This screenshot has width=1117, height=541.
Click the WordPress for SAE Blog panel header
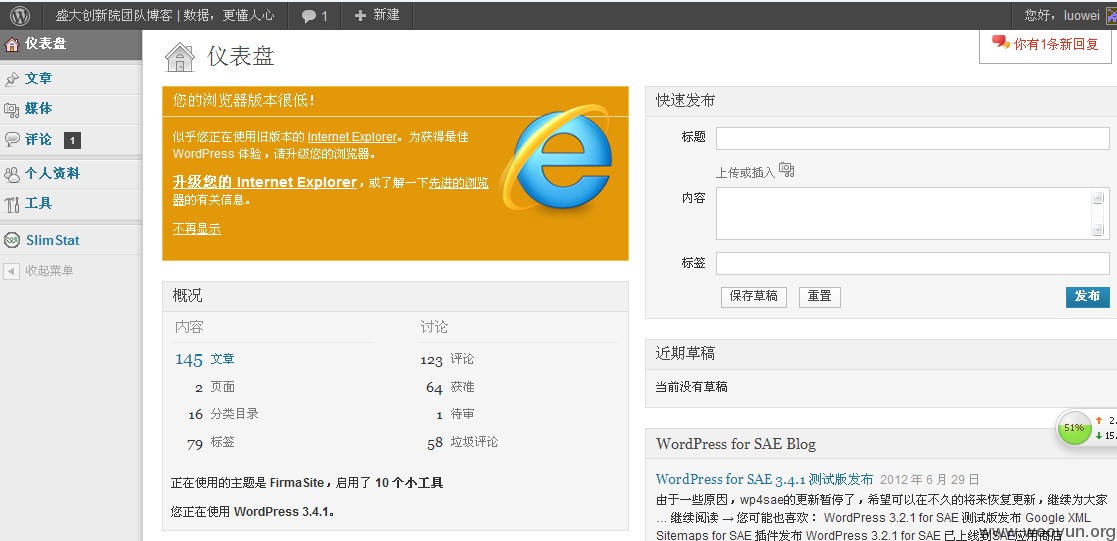pos(881,444)
